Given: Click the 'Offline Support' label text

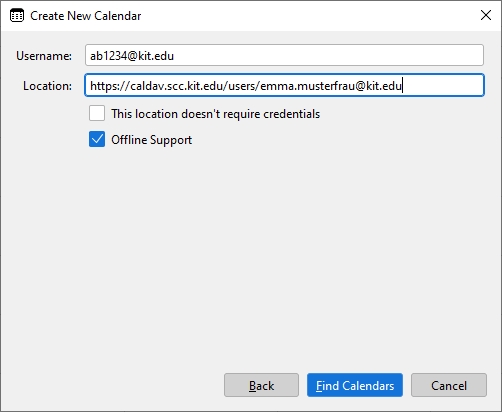Looking at the screenshot, I should coord(152,140).
